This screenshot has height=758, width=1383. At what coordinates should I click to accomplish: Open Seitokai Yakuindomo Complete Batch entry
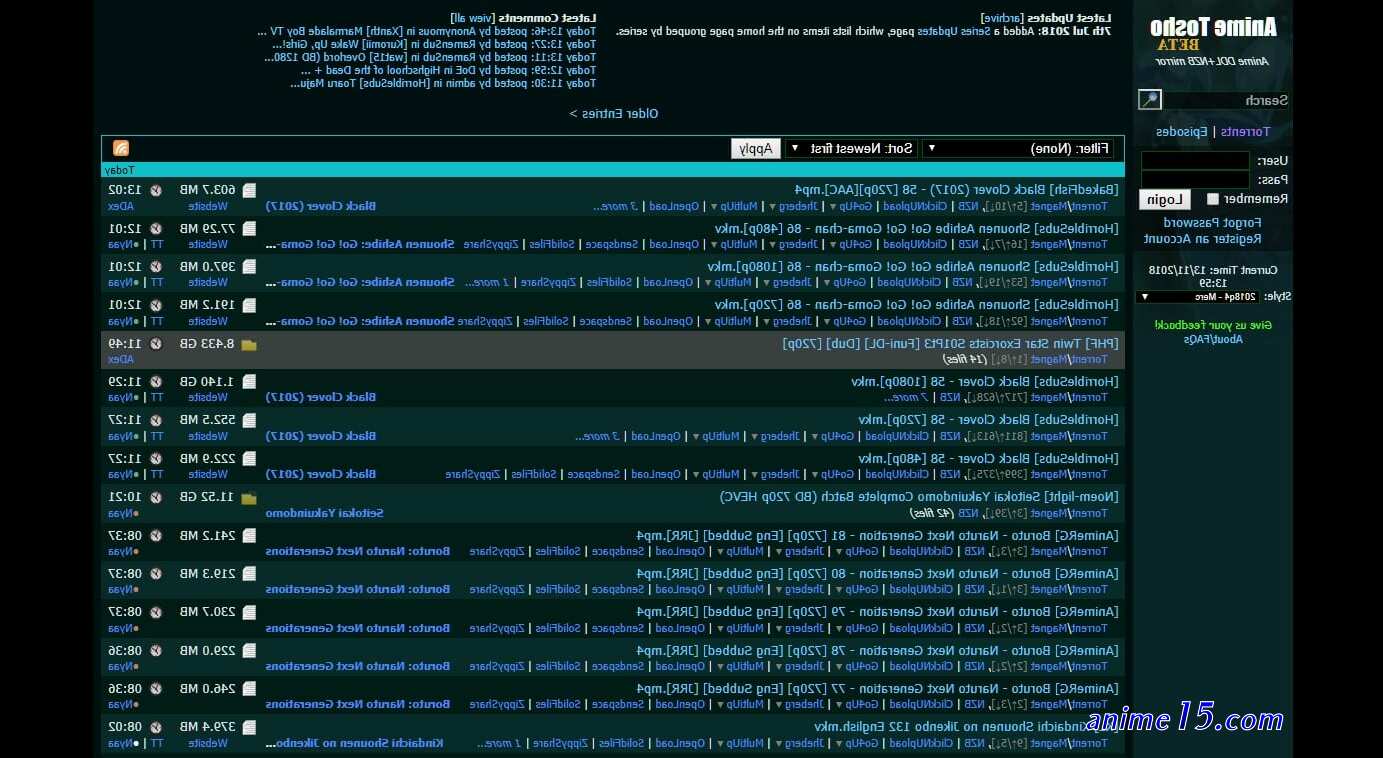(919, 497)
